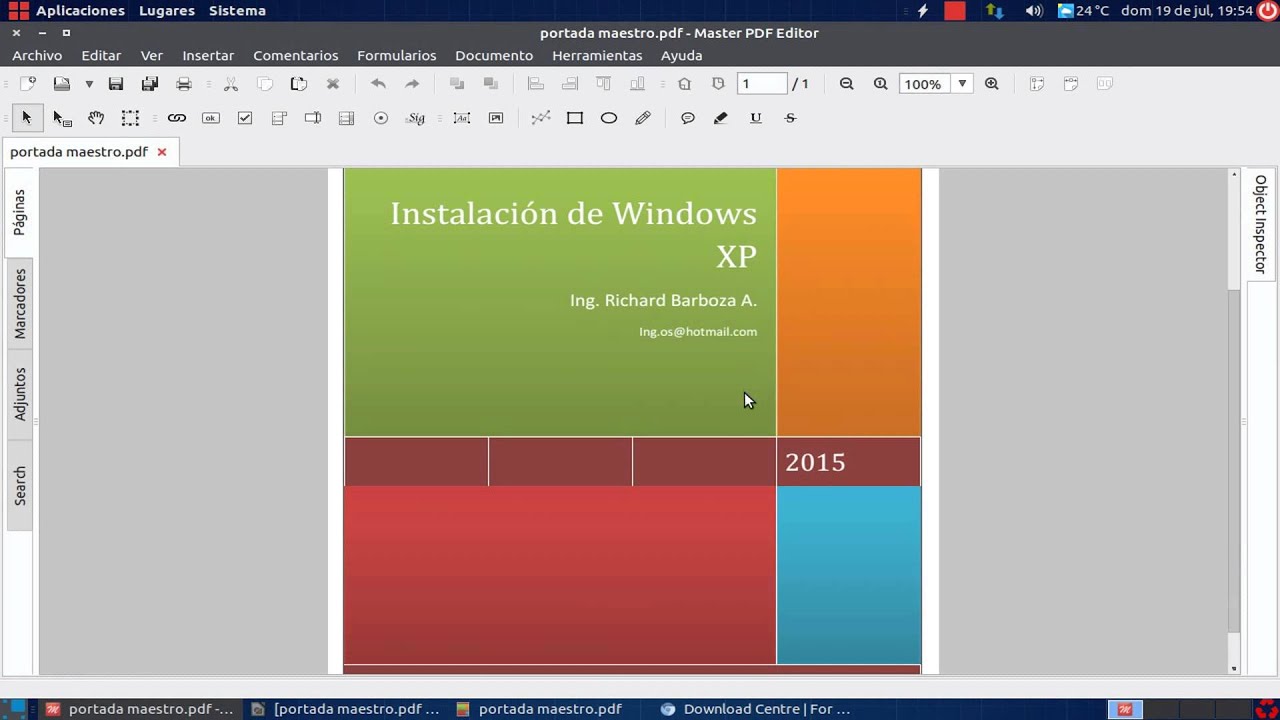Open the Object Inspector side tab
This screenshot has height=720, width=1280.
point(1261,224)
